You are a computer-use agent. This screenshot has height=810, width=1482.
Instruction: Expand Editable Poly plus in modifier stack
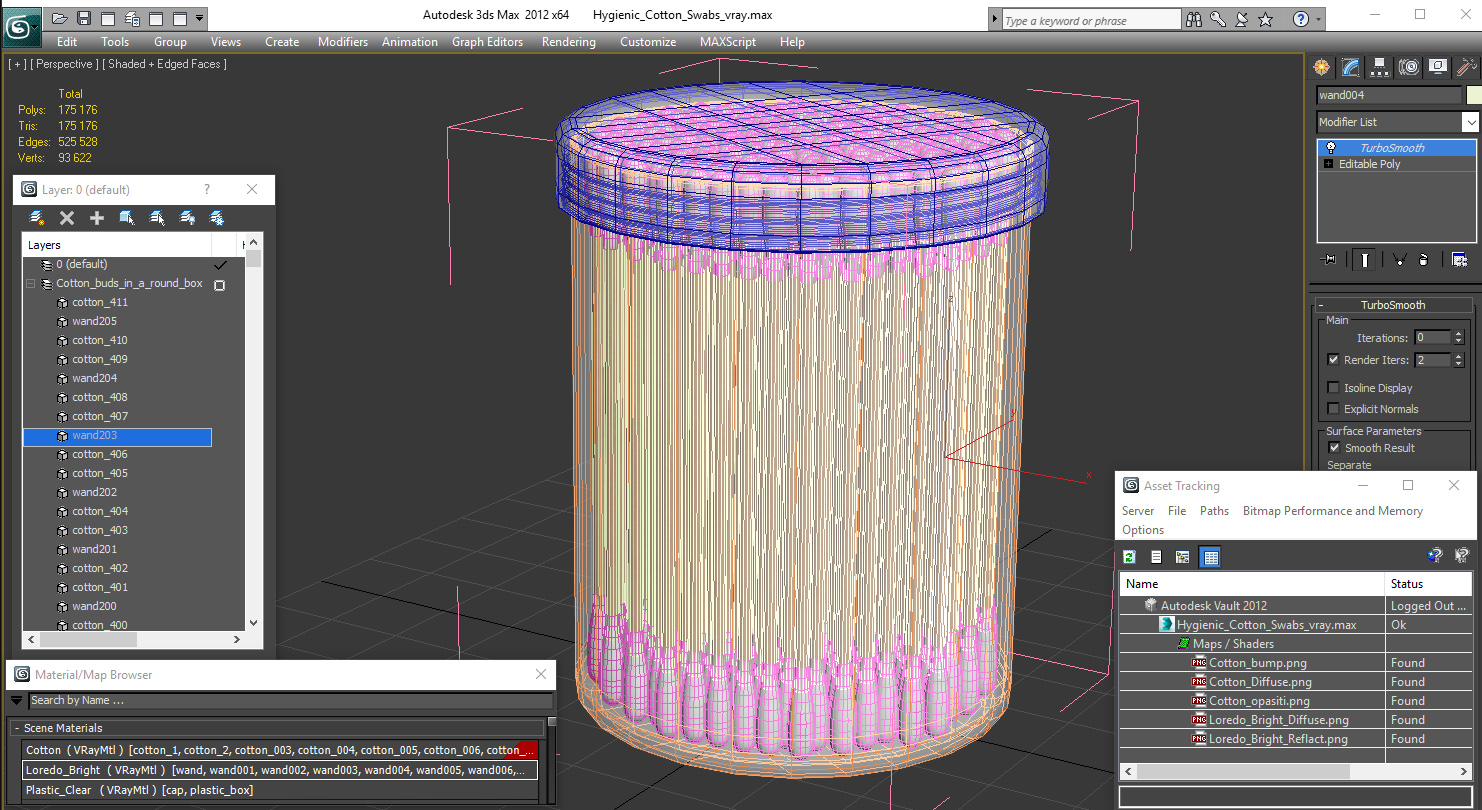click(x=1329, y=164)
